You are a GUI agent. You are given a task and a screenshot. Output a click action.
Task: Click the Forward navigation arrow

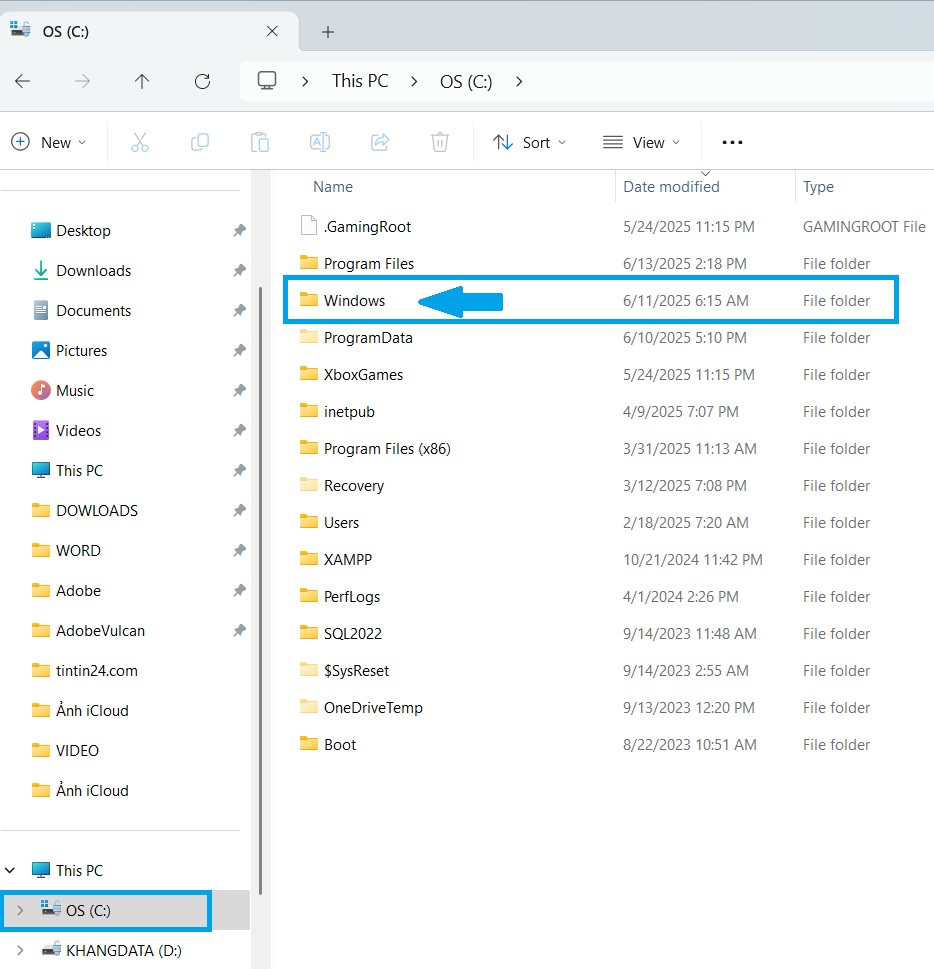(82, 82)
